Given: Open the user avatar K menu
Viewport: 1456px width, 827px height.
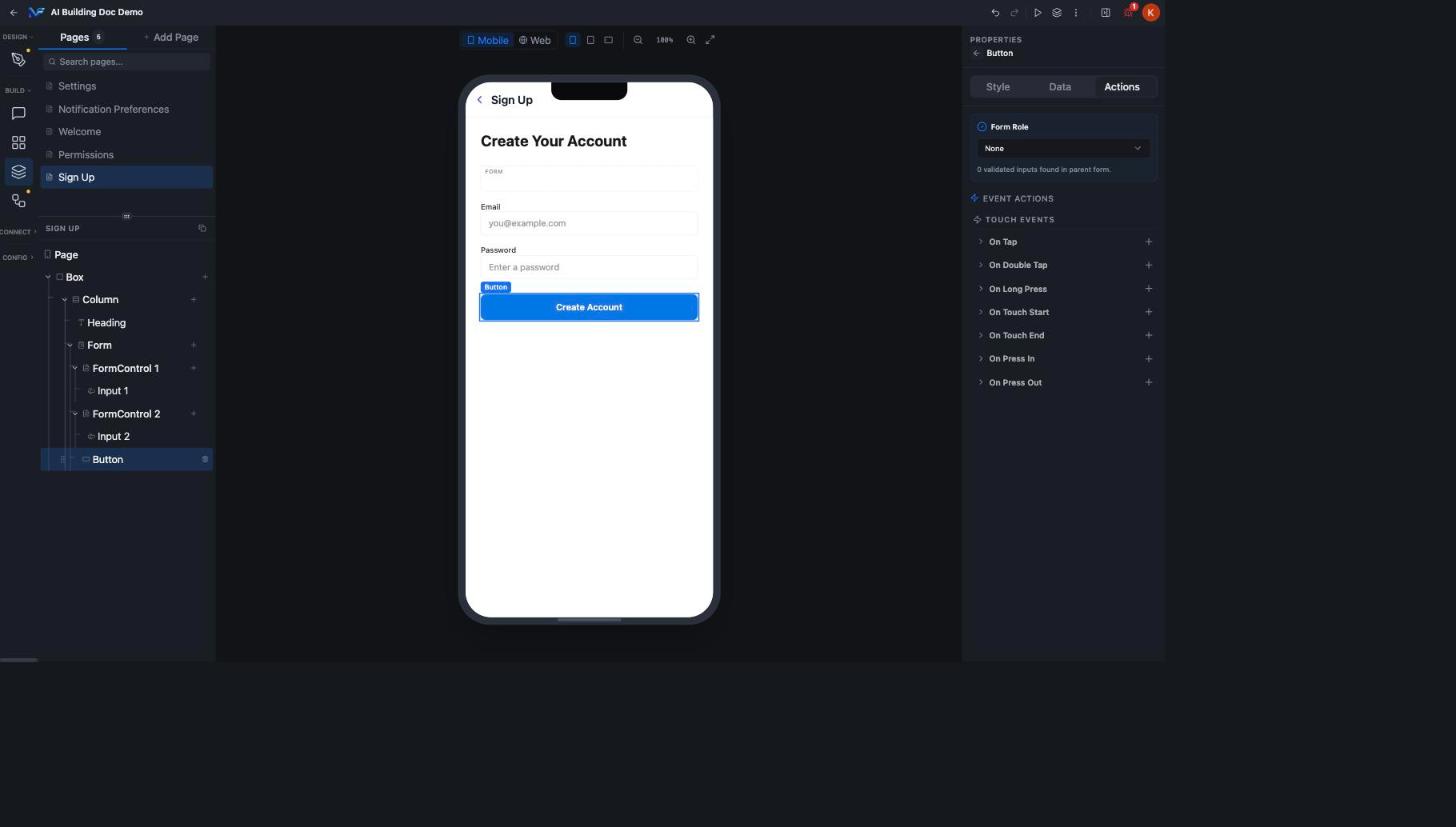Looking at the screenshot, I should point(1151,12).
